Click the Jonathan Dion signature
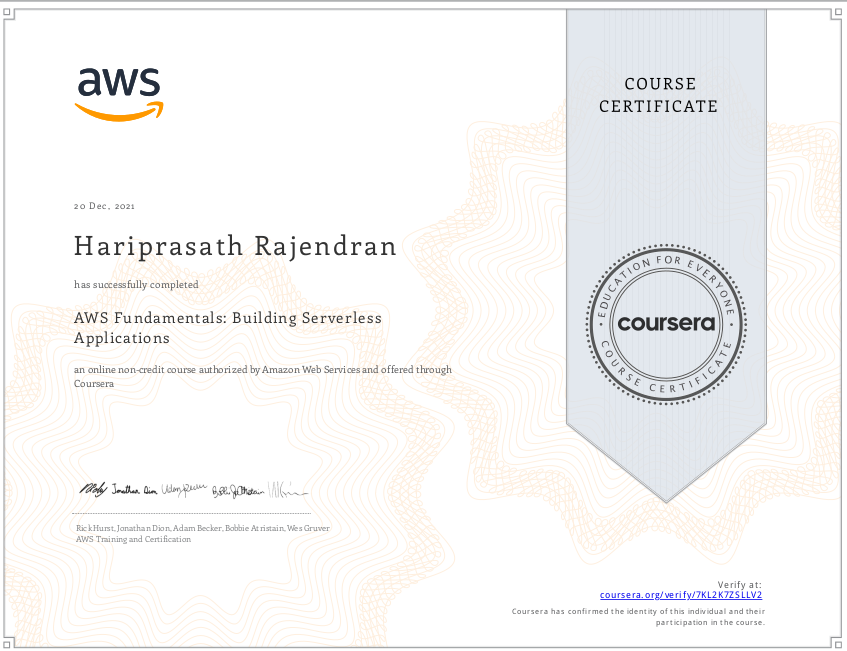This screenshot has width=847, height=651. 135,491
